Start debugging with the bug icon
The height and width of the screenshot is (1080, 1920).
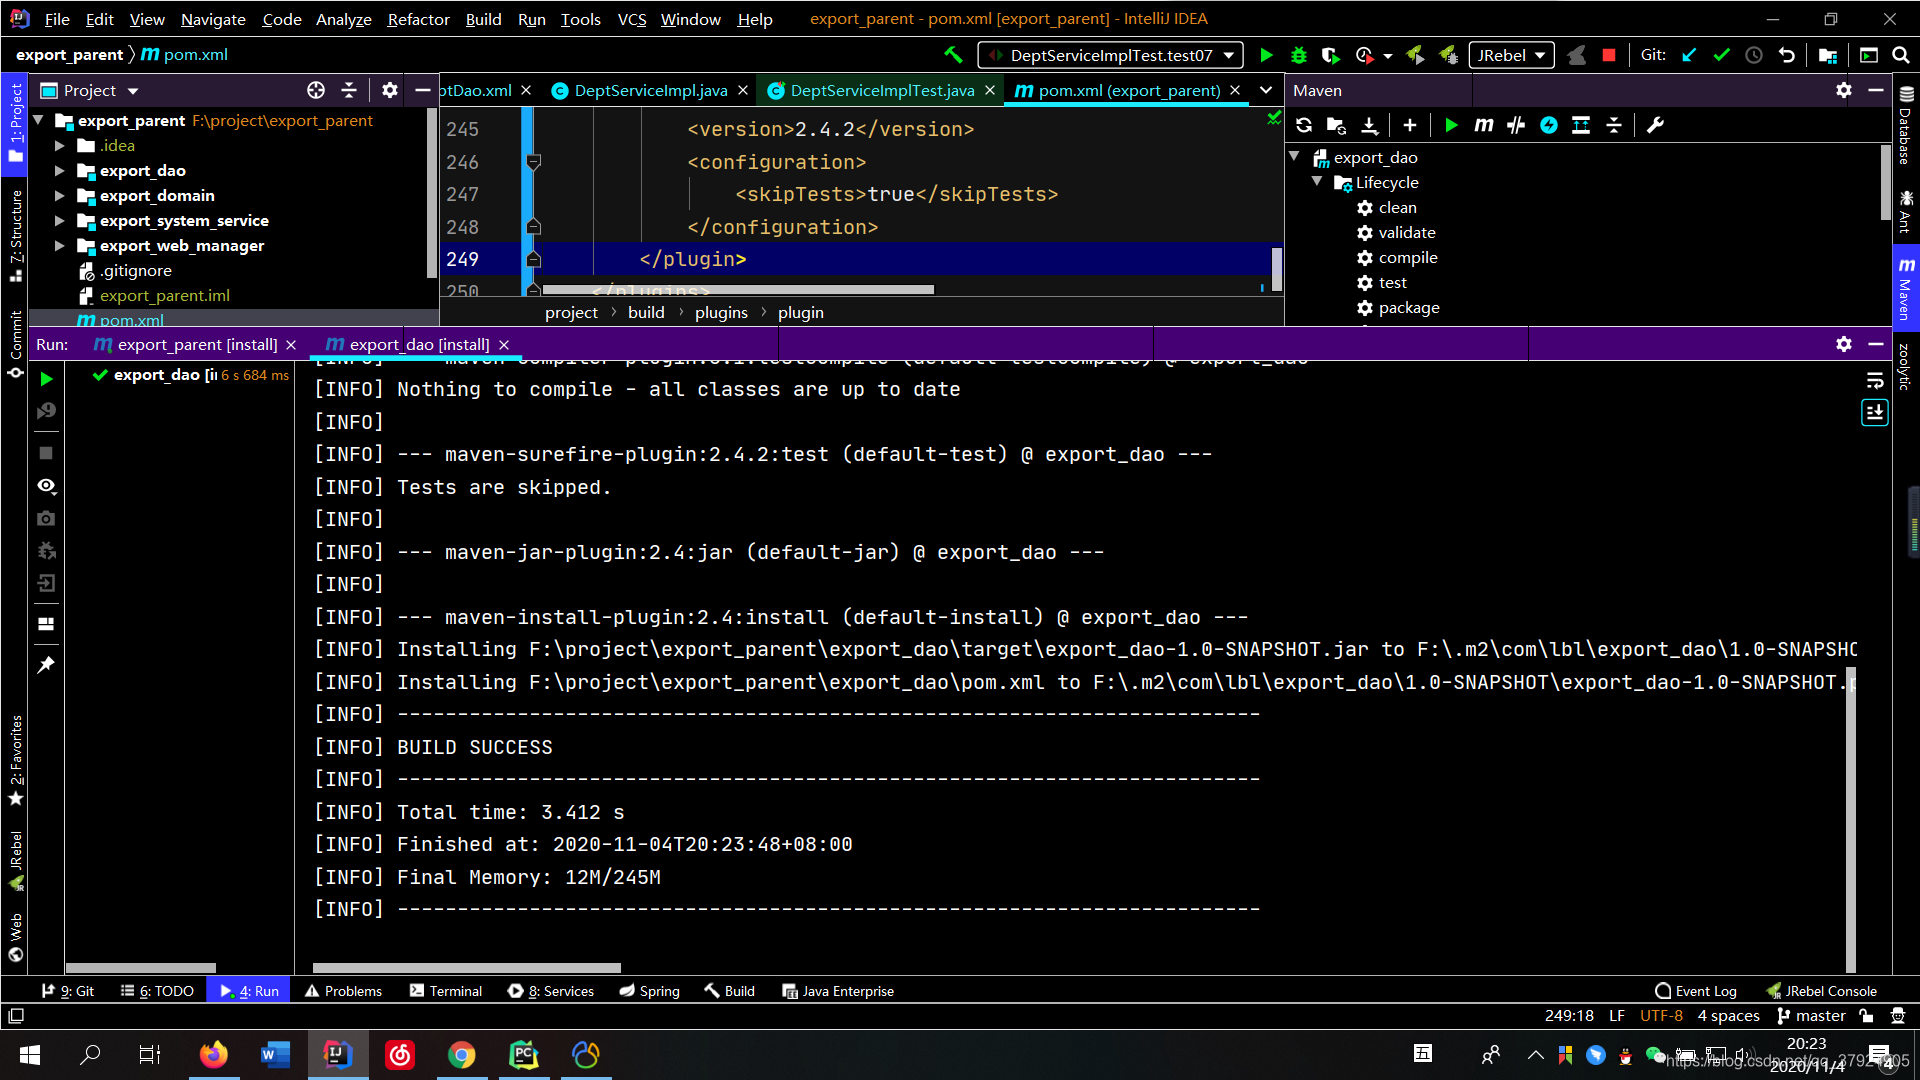pyautogui.click(x=1298, y=55)
